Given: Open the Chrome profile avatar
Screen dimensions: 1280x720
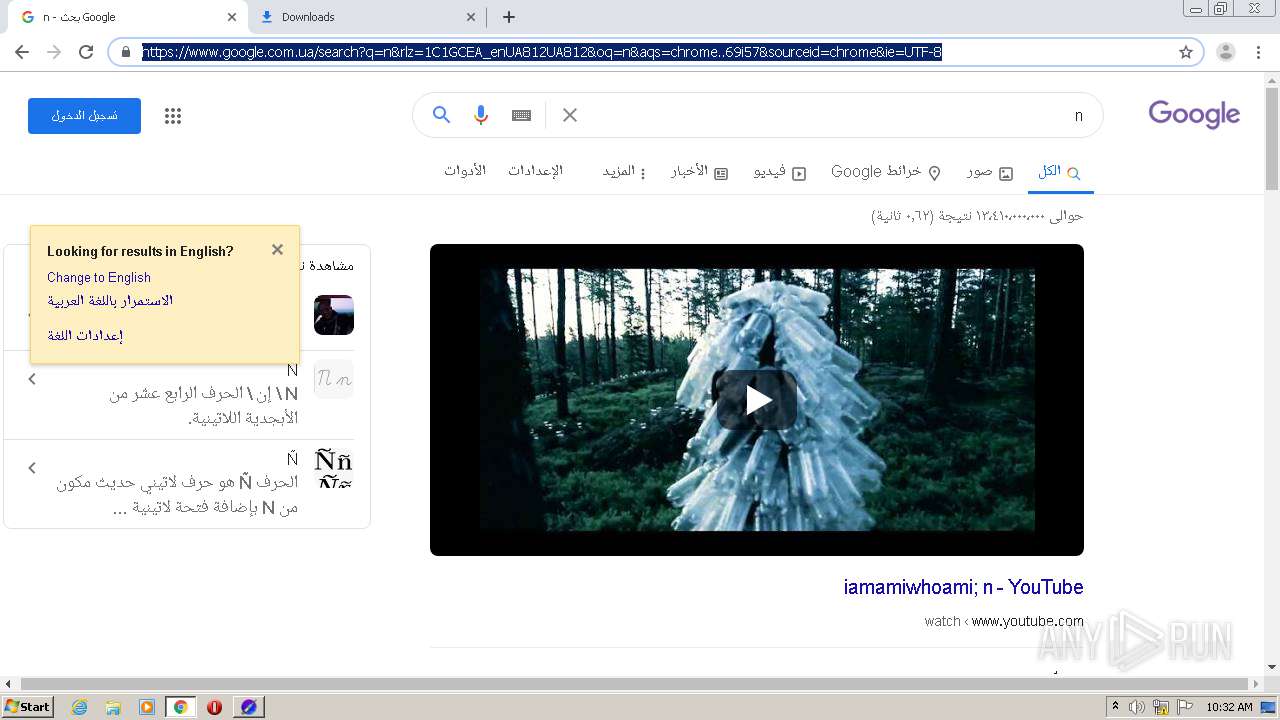Looking at the screenshot, I should coord(1225,52).
